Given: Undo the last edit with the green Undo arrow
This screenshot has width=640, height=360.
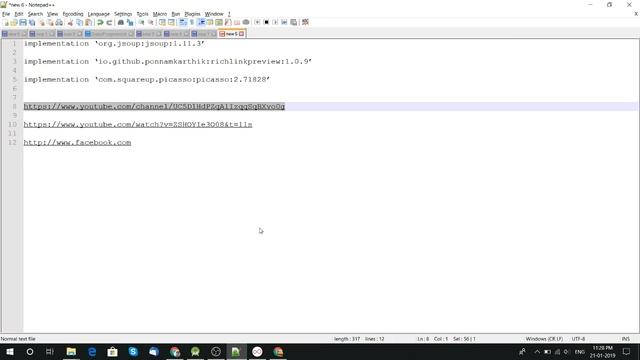Looking at the screenshot, I should tap(100, 22).
